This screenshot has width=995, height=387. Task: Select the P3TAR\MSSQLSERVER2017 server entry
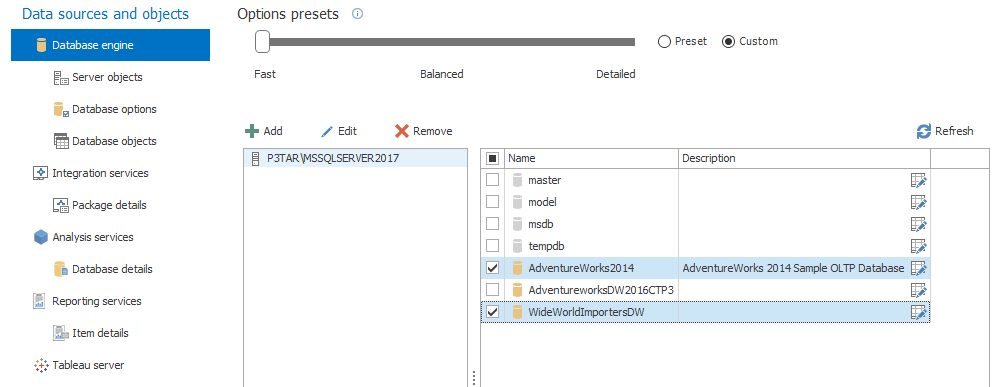(355, 159)
